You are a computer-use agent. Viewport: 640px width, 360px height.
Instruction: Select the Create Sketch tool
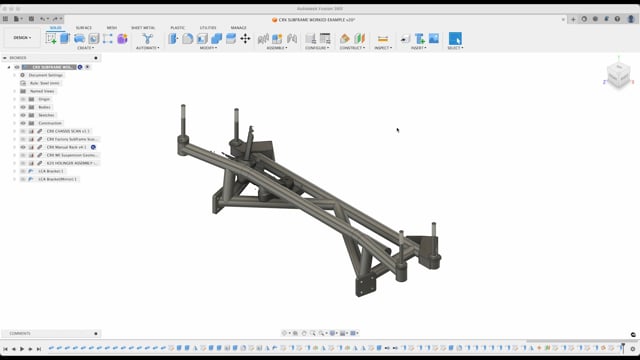51,38
